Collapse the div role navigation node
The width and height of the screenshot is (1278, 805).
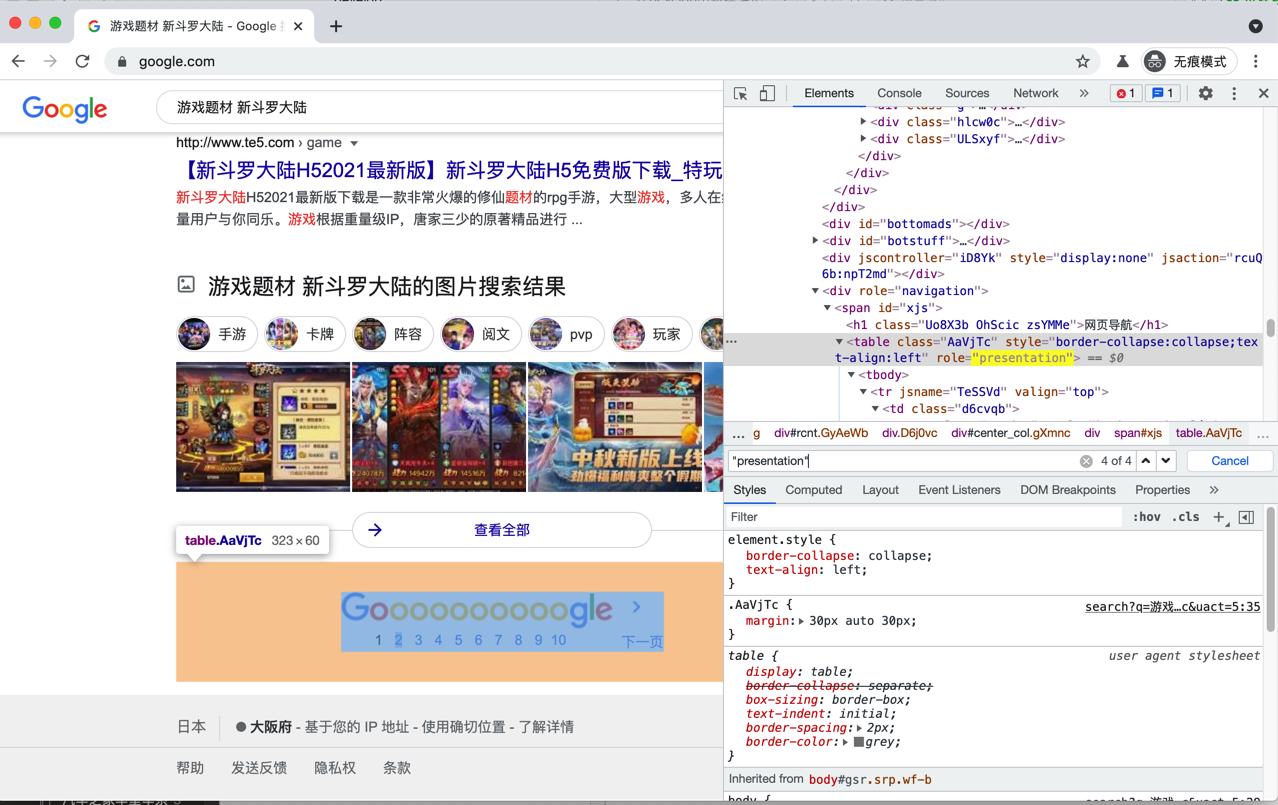(x=815, y=291)
